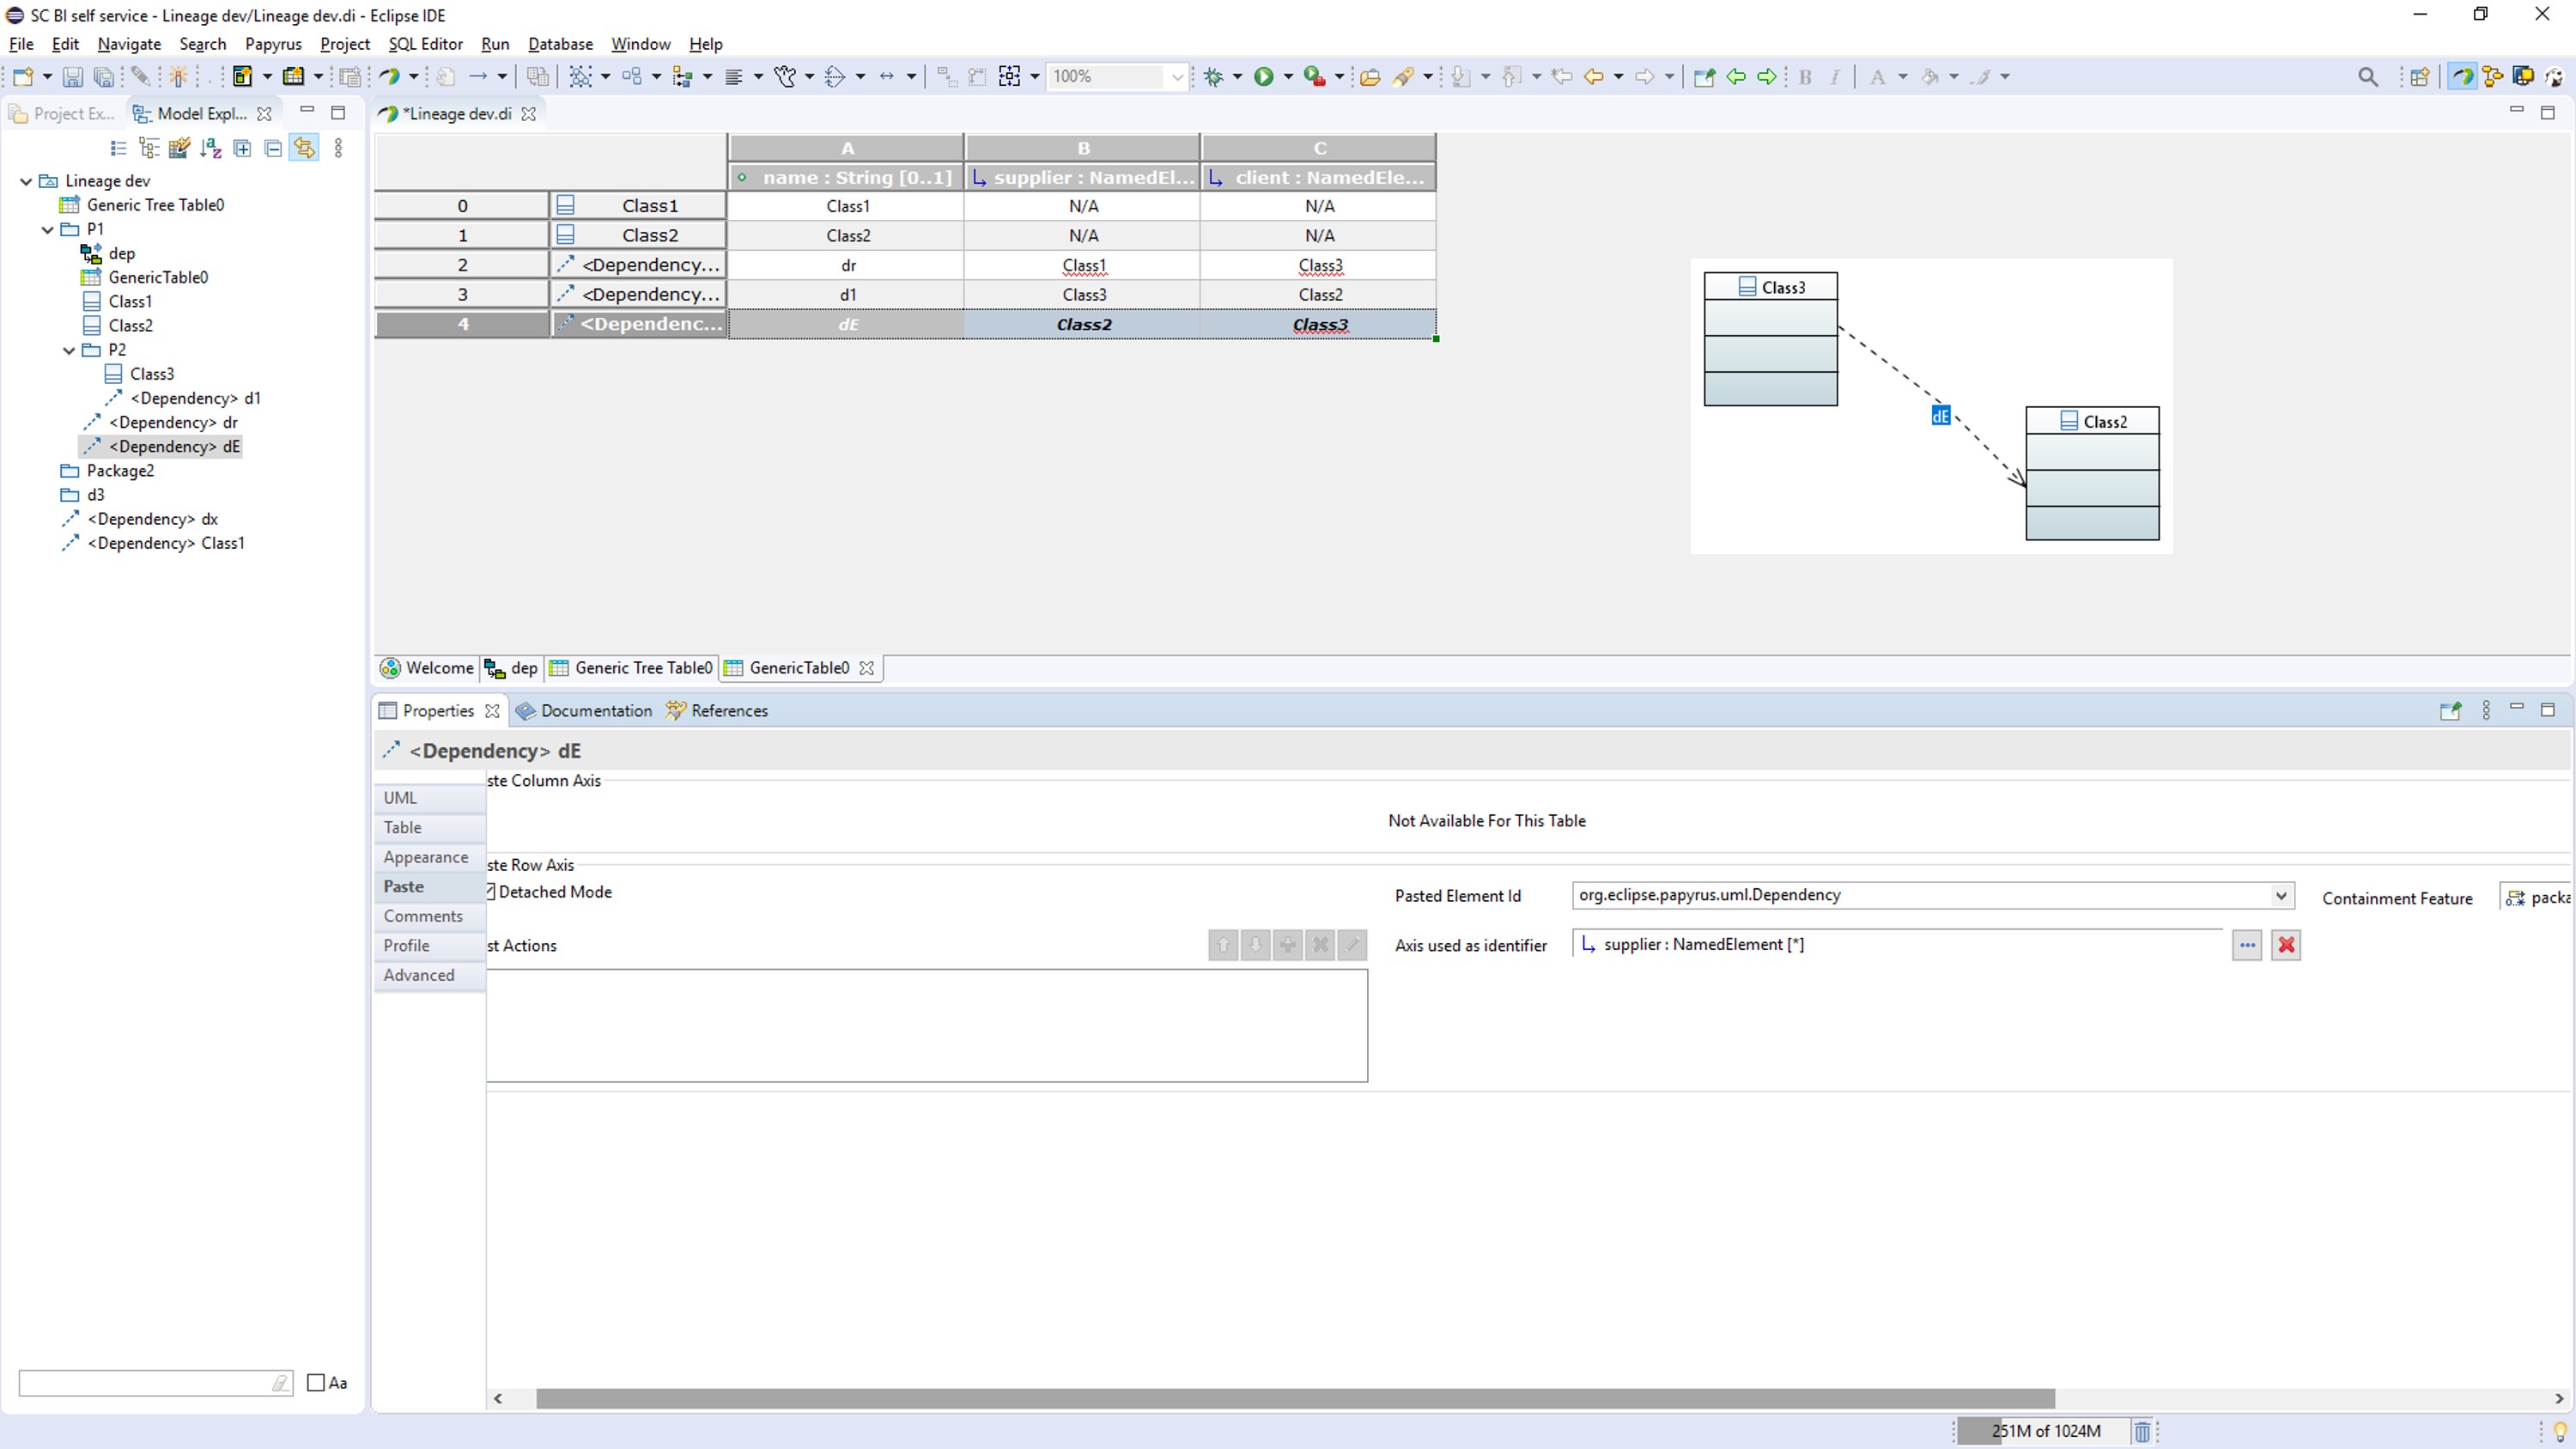Screen dimensions: 2576x1449
Task: Click the red X delete identifier axis button
Action: (2286, 945)
